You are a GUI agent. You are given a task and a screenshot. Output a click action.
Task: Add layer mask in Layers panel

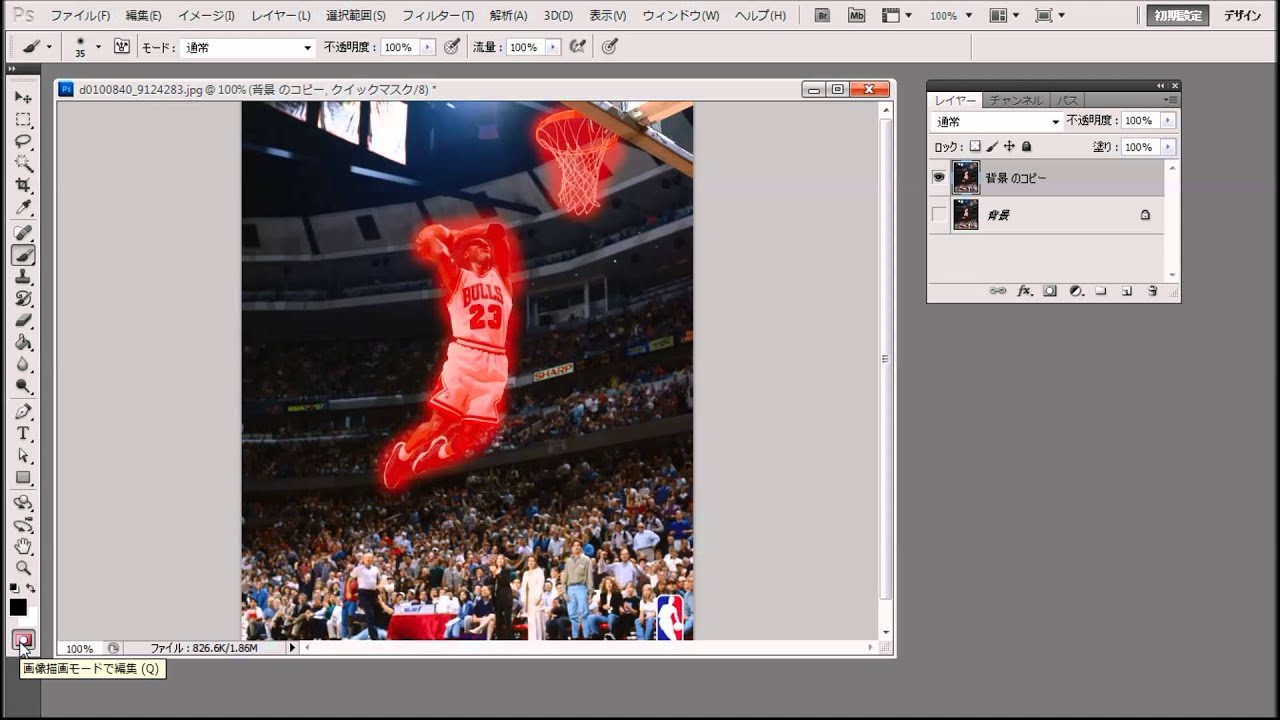[1050, 291]
